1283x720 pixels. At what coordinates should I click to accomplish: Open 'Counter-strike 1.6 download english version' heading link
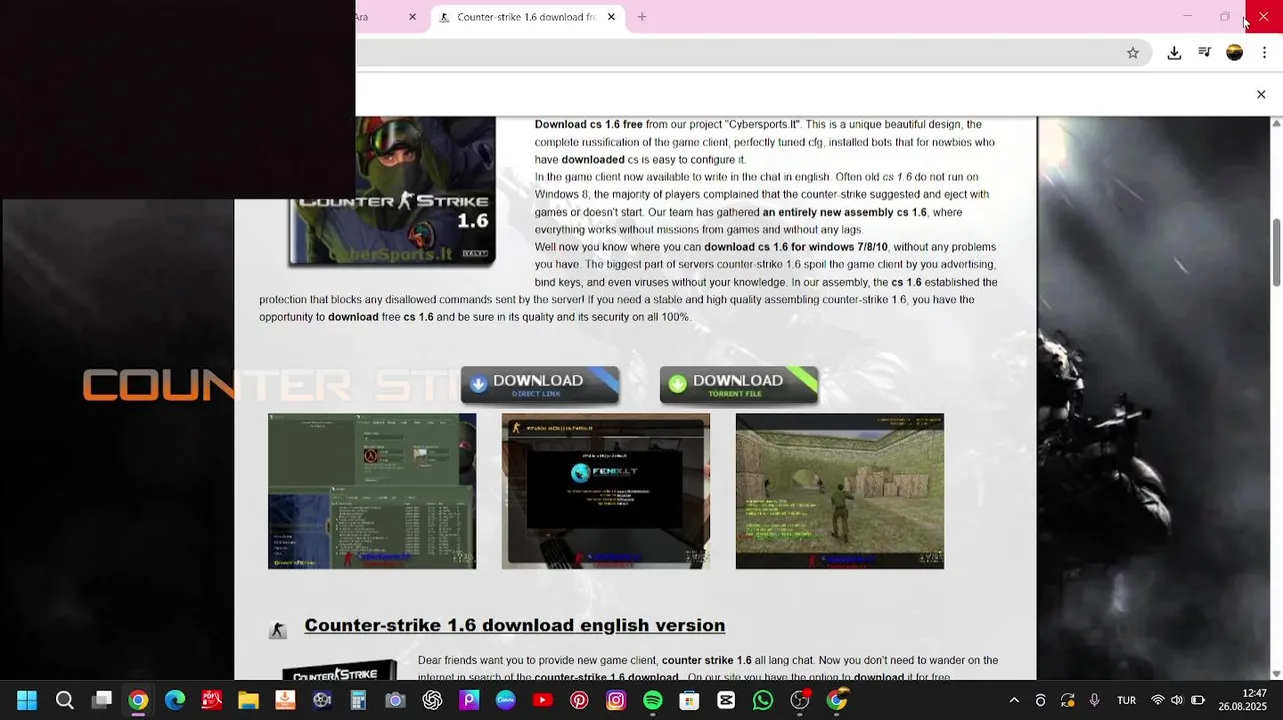coord(515,625)
